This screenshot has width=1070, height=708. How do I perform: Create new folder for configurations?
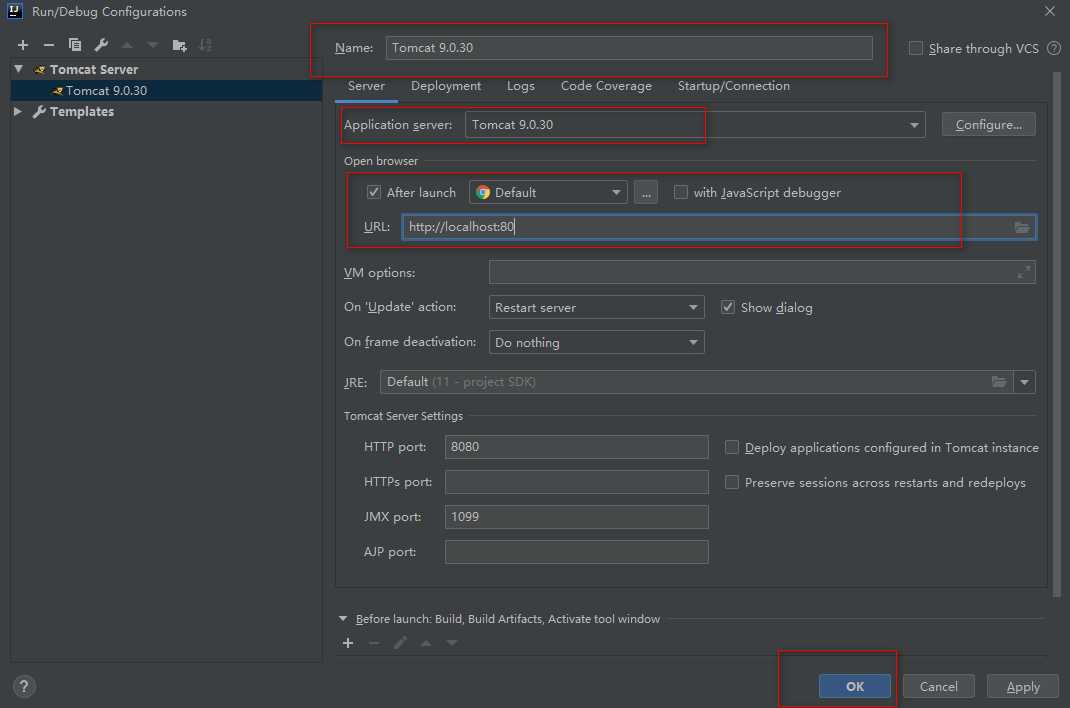[179, 45]
